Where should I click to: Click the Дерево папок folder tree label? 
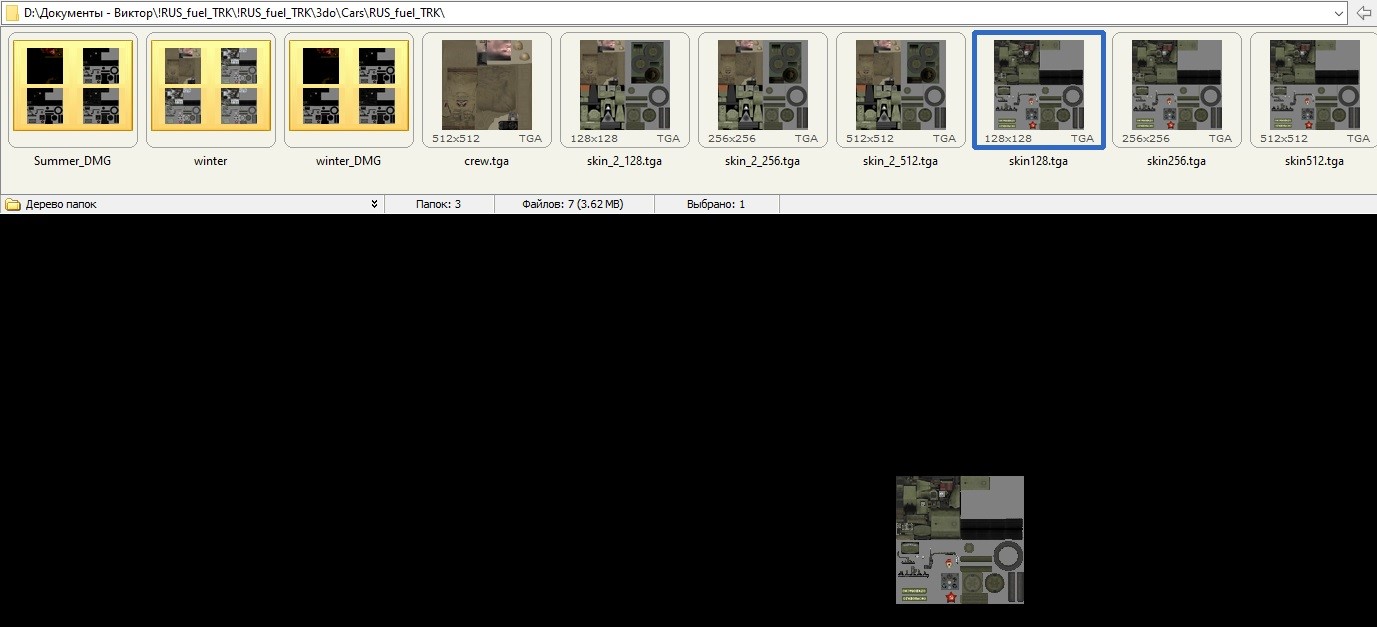61,204
